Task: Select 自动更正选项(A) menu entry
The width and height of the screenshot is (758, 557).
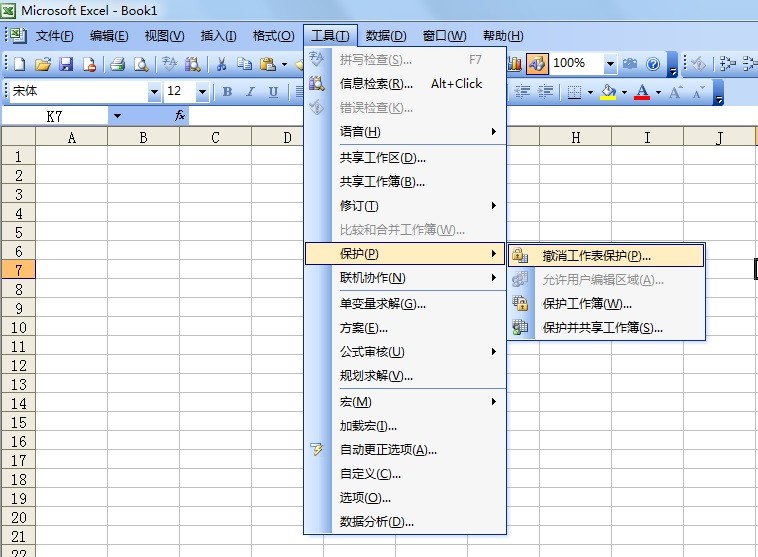Action: (405, 450)
